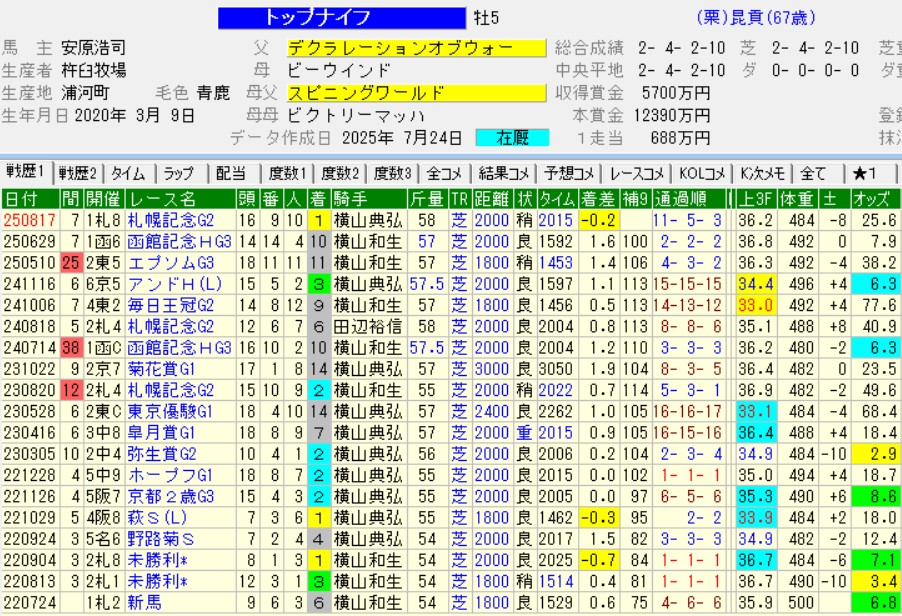Image resolution: width=902 pixels, height=616 pixels.
Task: Open the 配当 tab
Action: click(x=231, y=173)
